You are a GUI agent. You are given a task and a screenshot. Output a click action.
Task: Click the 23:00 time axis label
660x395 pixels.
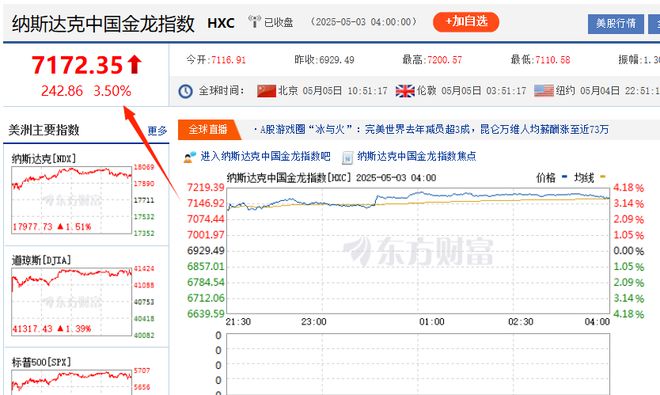[314, 322]
